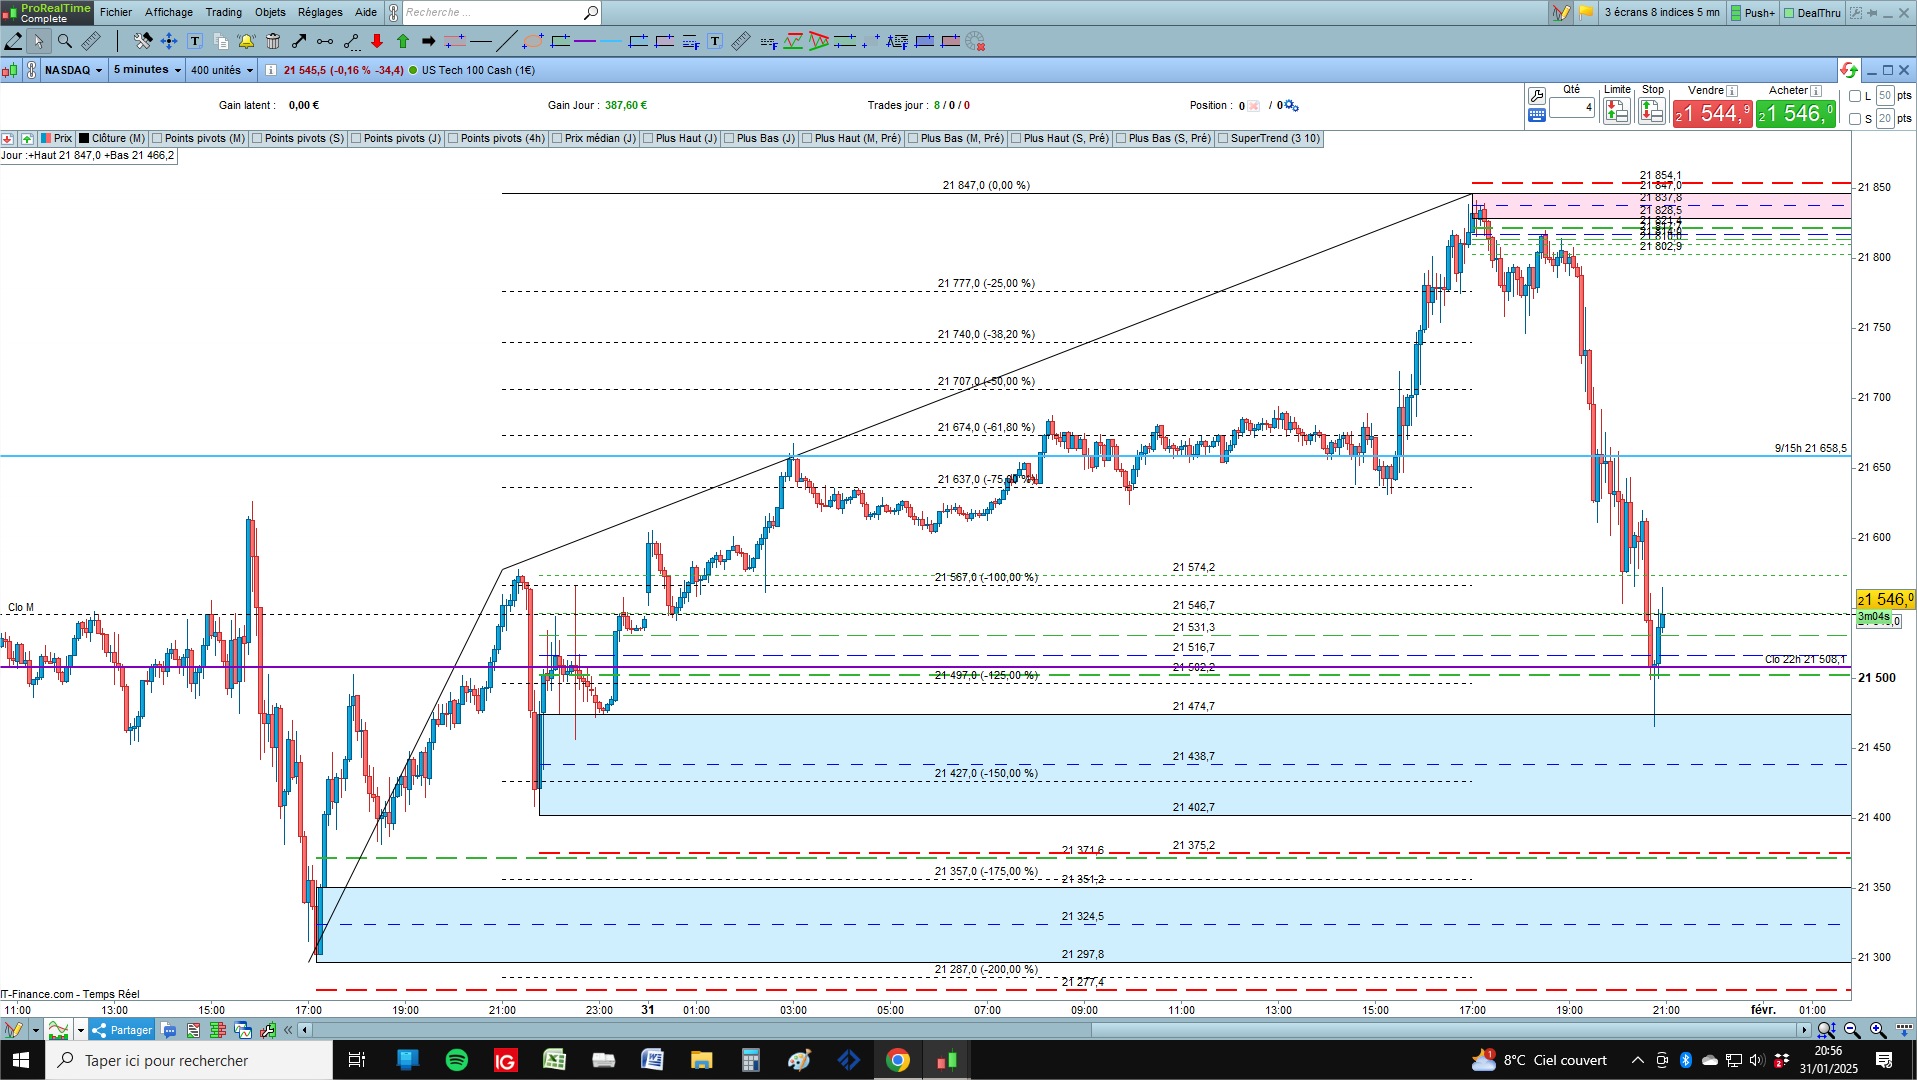Open the NASDAQ instrument dropdown
Screen dimensions: 1917x1080
[73, 70]
